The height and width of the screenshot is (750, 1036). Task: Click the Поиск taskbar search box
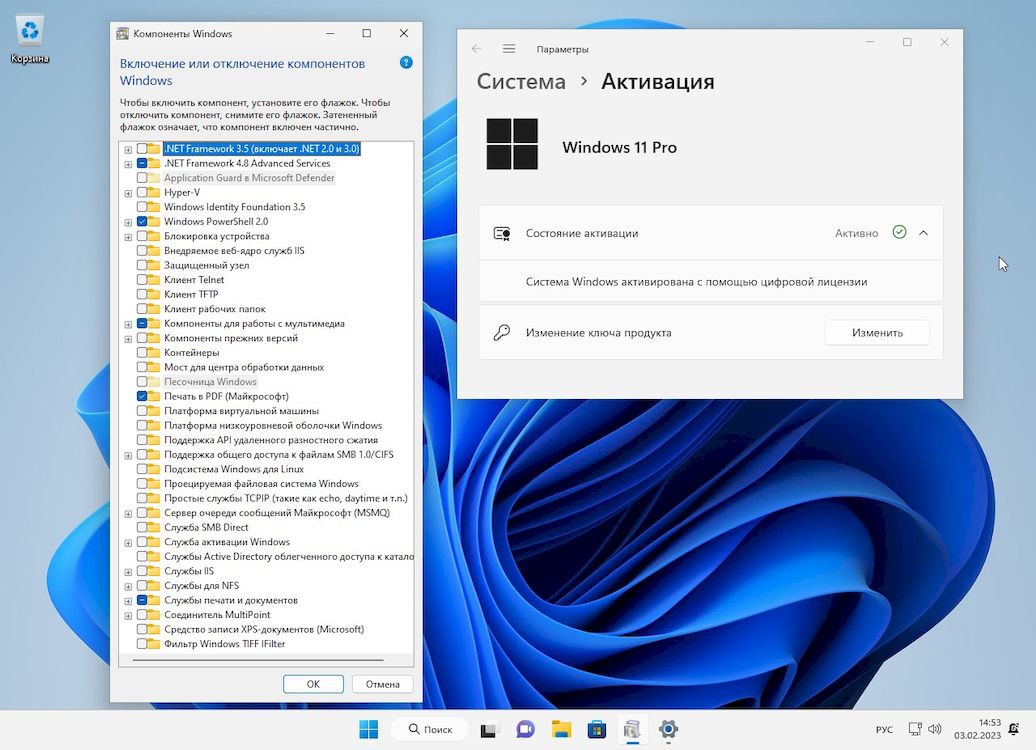pyautogui.click(x=430, y=730)
